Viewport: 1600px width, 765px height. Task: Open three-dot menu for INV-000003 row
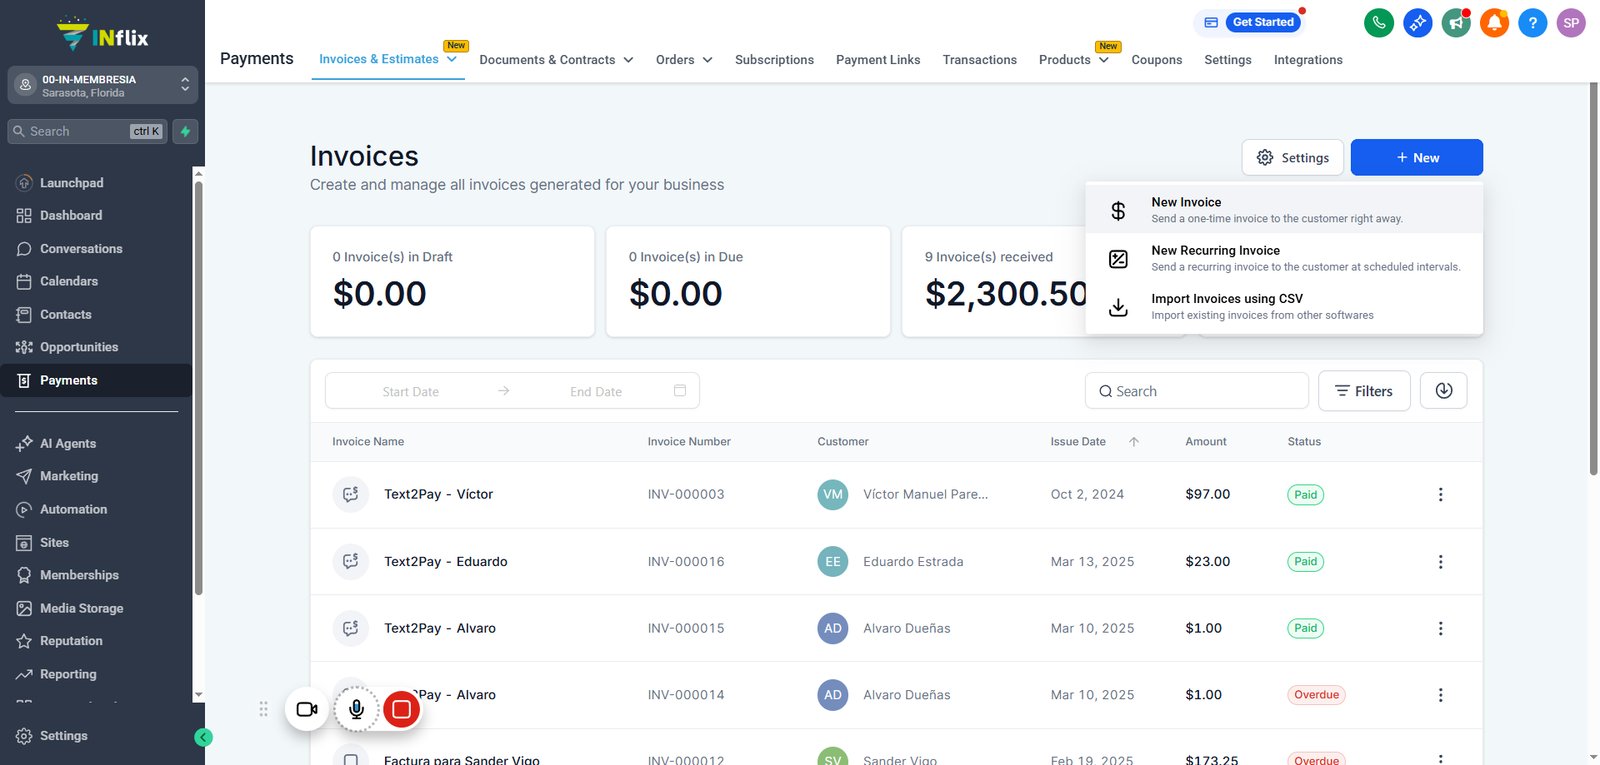tap(1440, 494)
